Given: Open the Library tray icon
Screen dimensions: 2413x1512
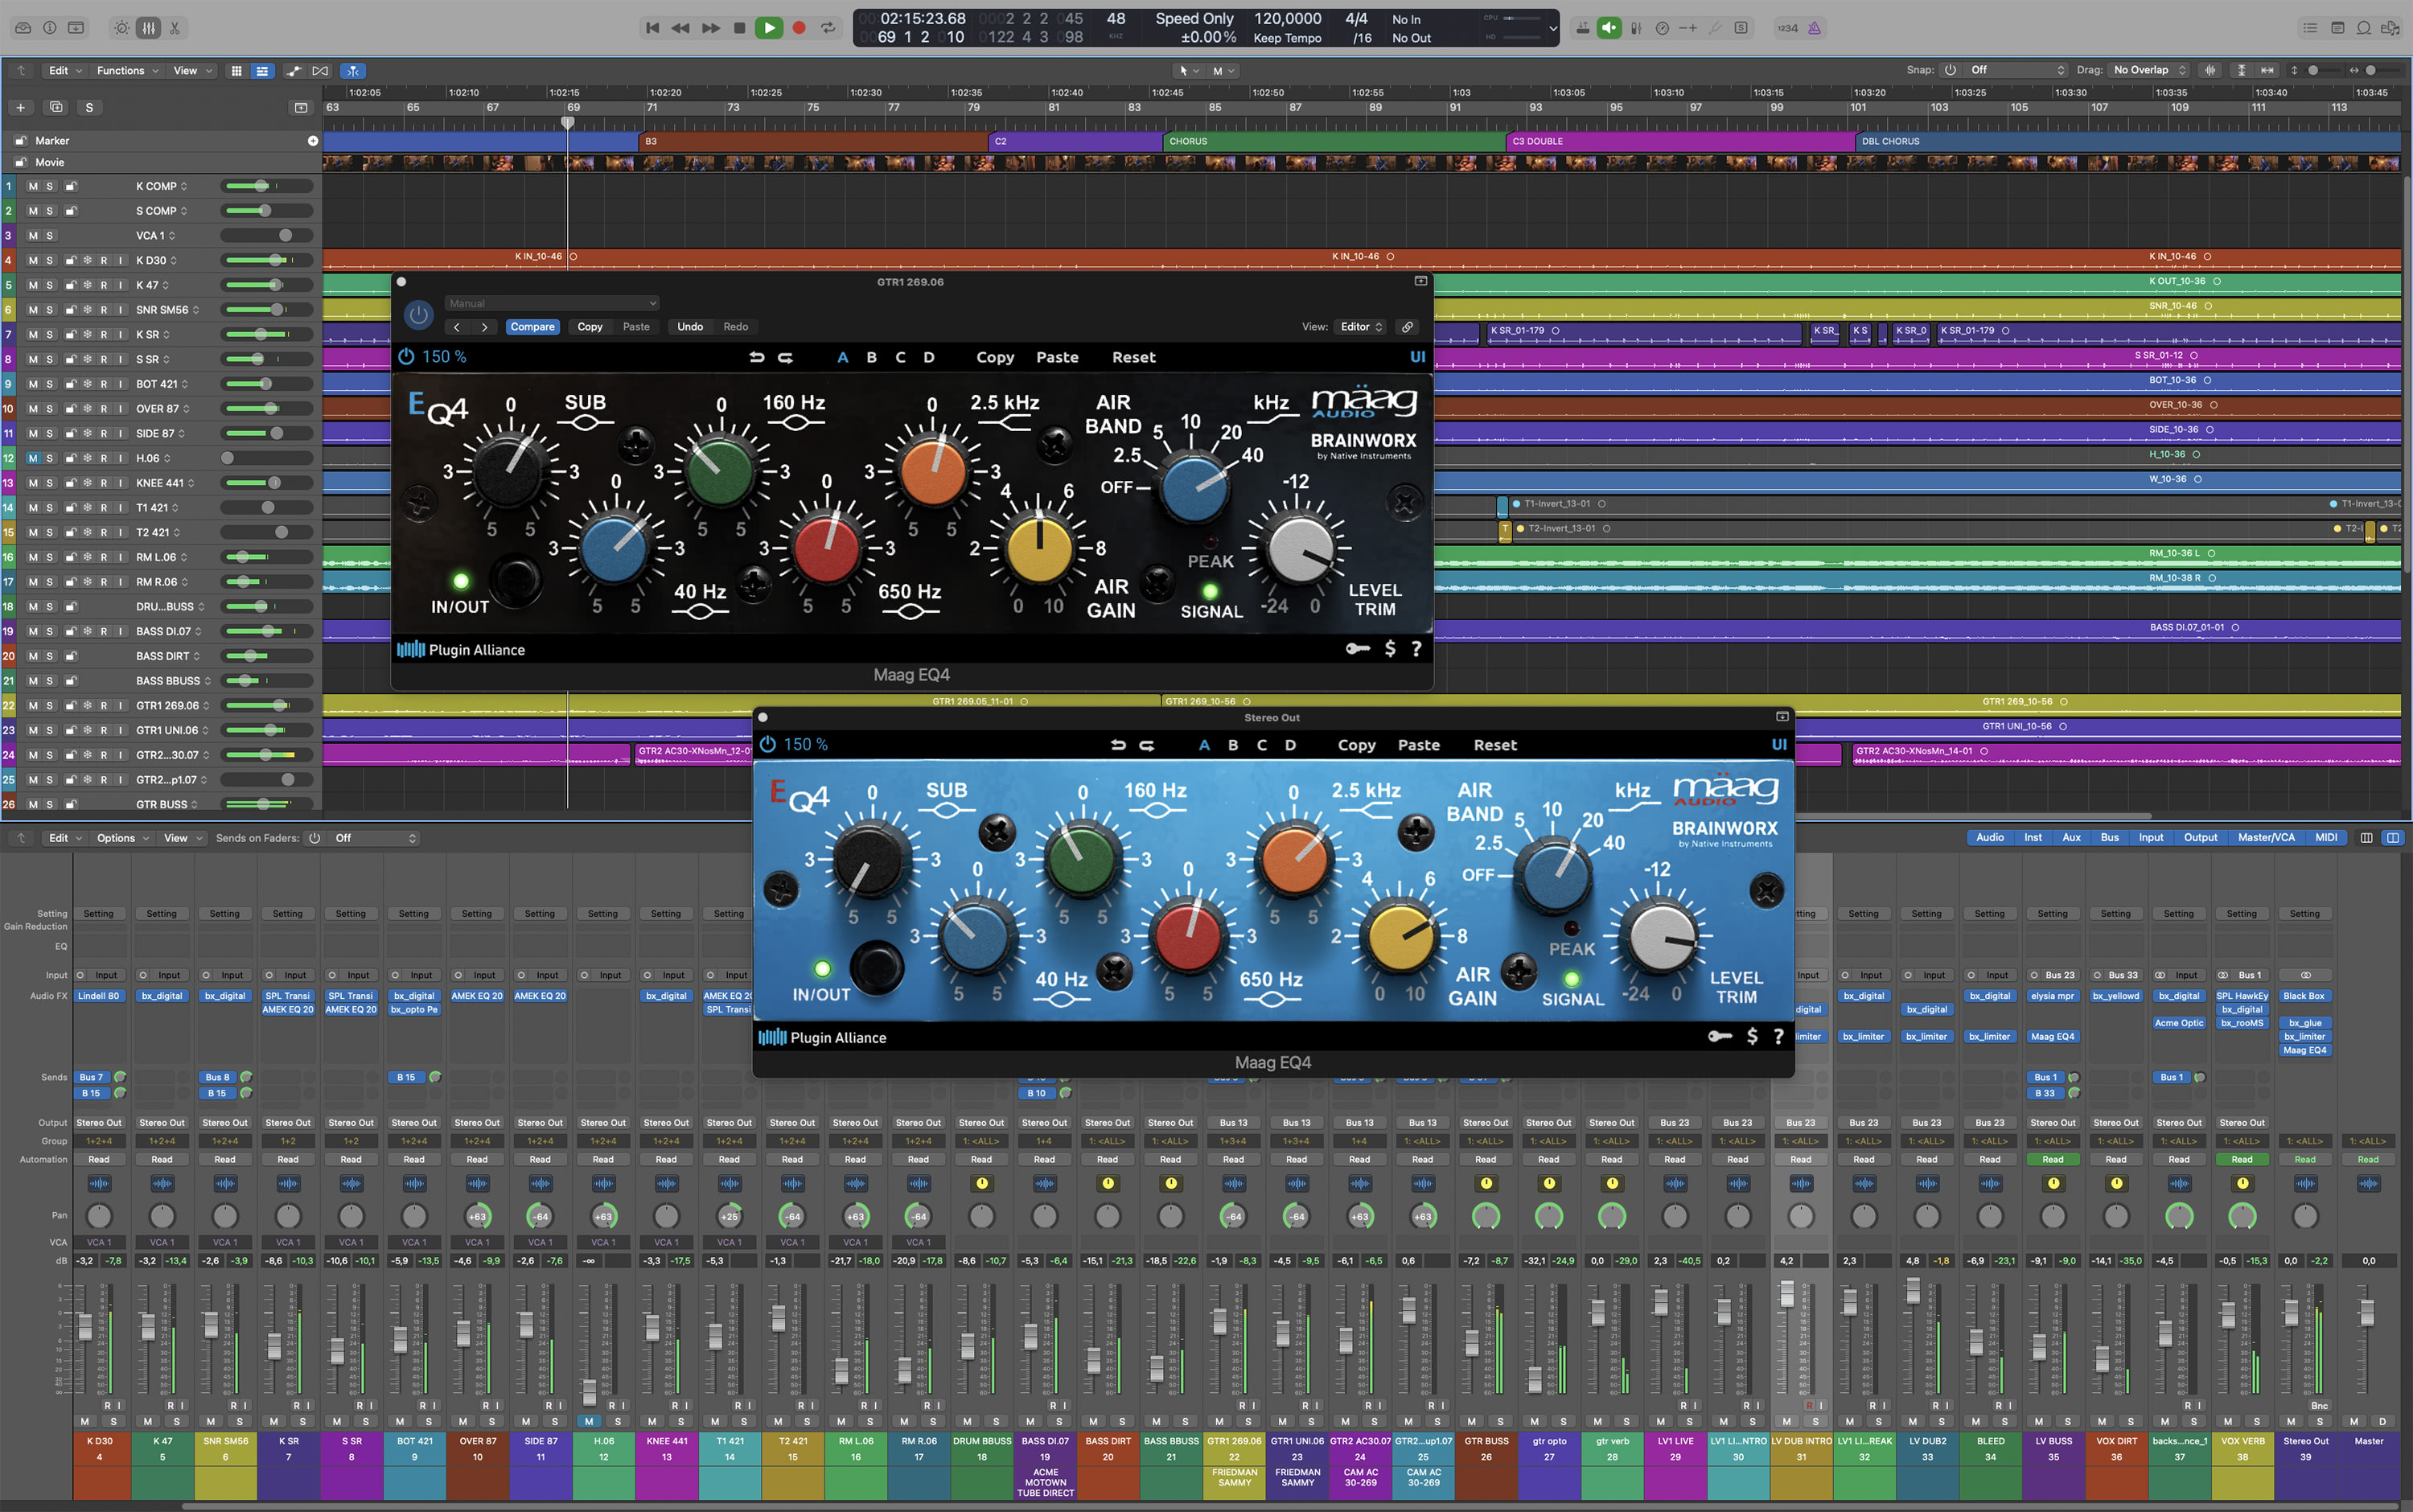Looking at the screenshot, I should [x=23, y=28].
